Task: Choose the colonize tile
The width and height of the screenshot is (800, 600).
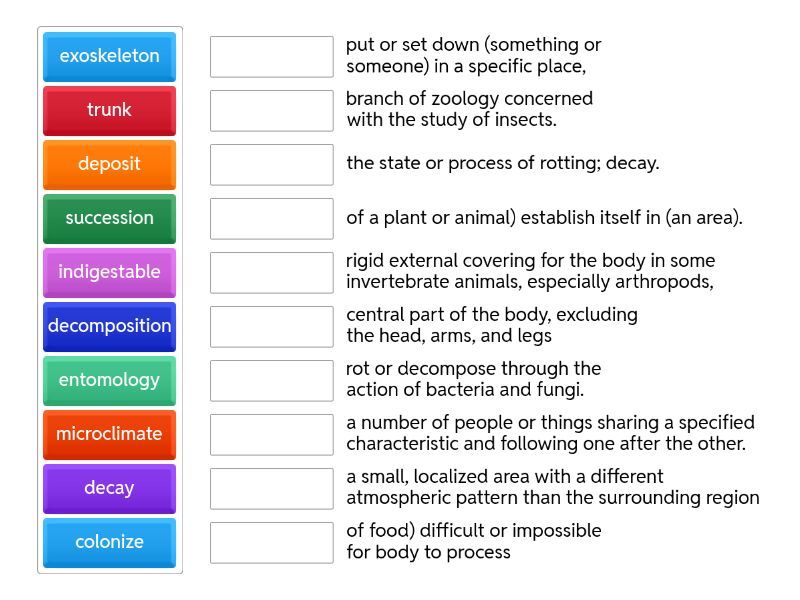Action: 109,542
